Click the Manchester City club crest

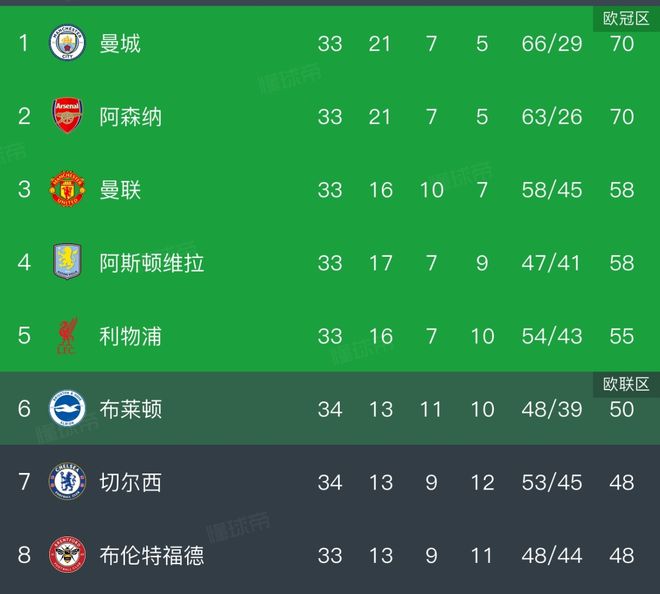tap(68, 44)
